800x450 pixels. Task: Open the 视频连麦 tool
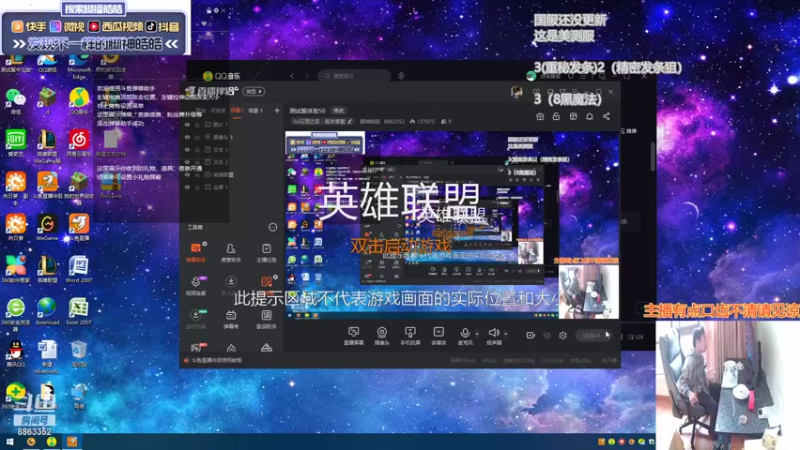(x=196, y=286)
